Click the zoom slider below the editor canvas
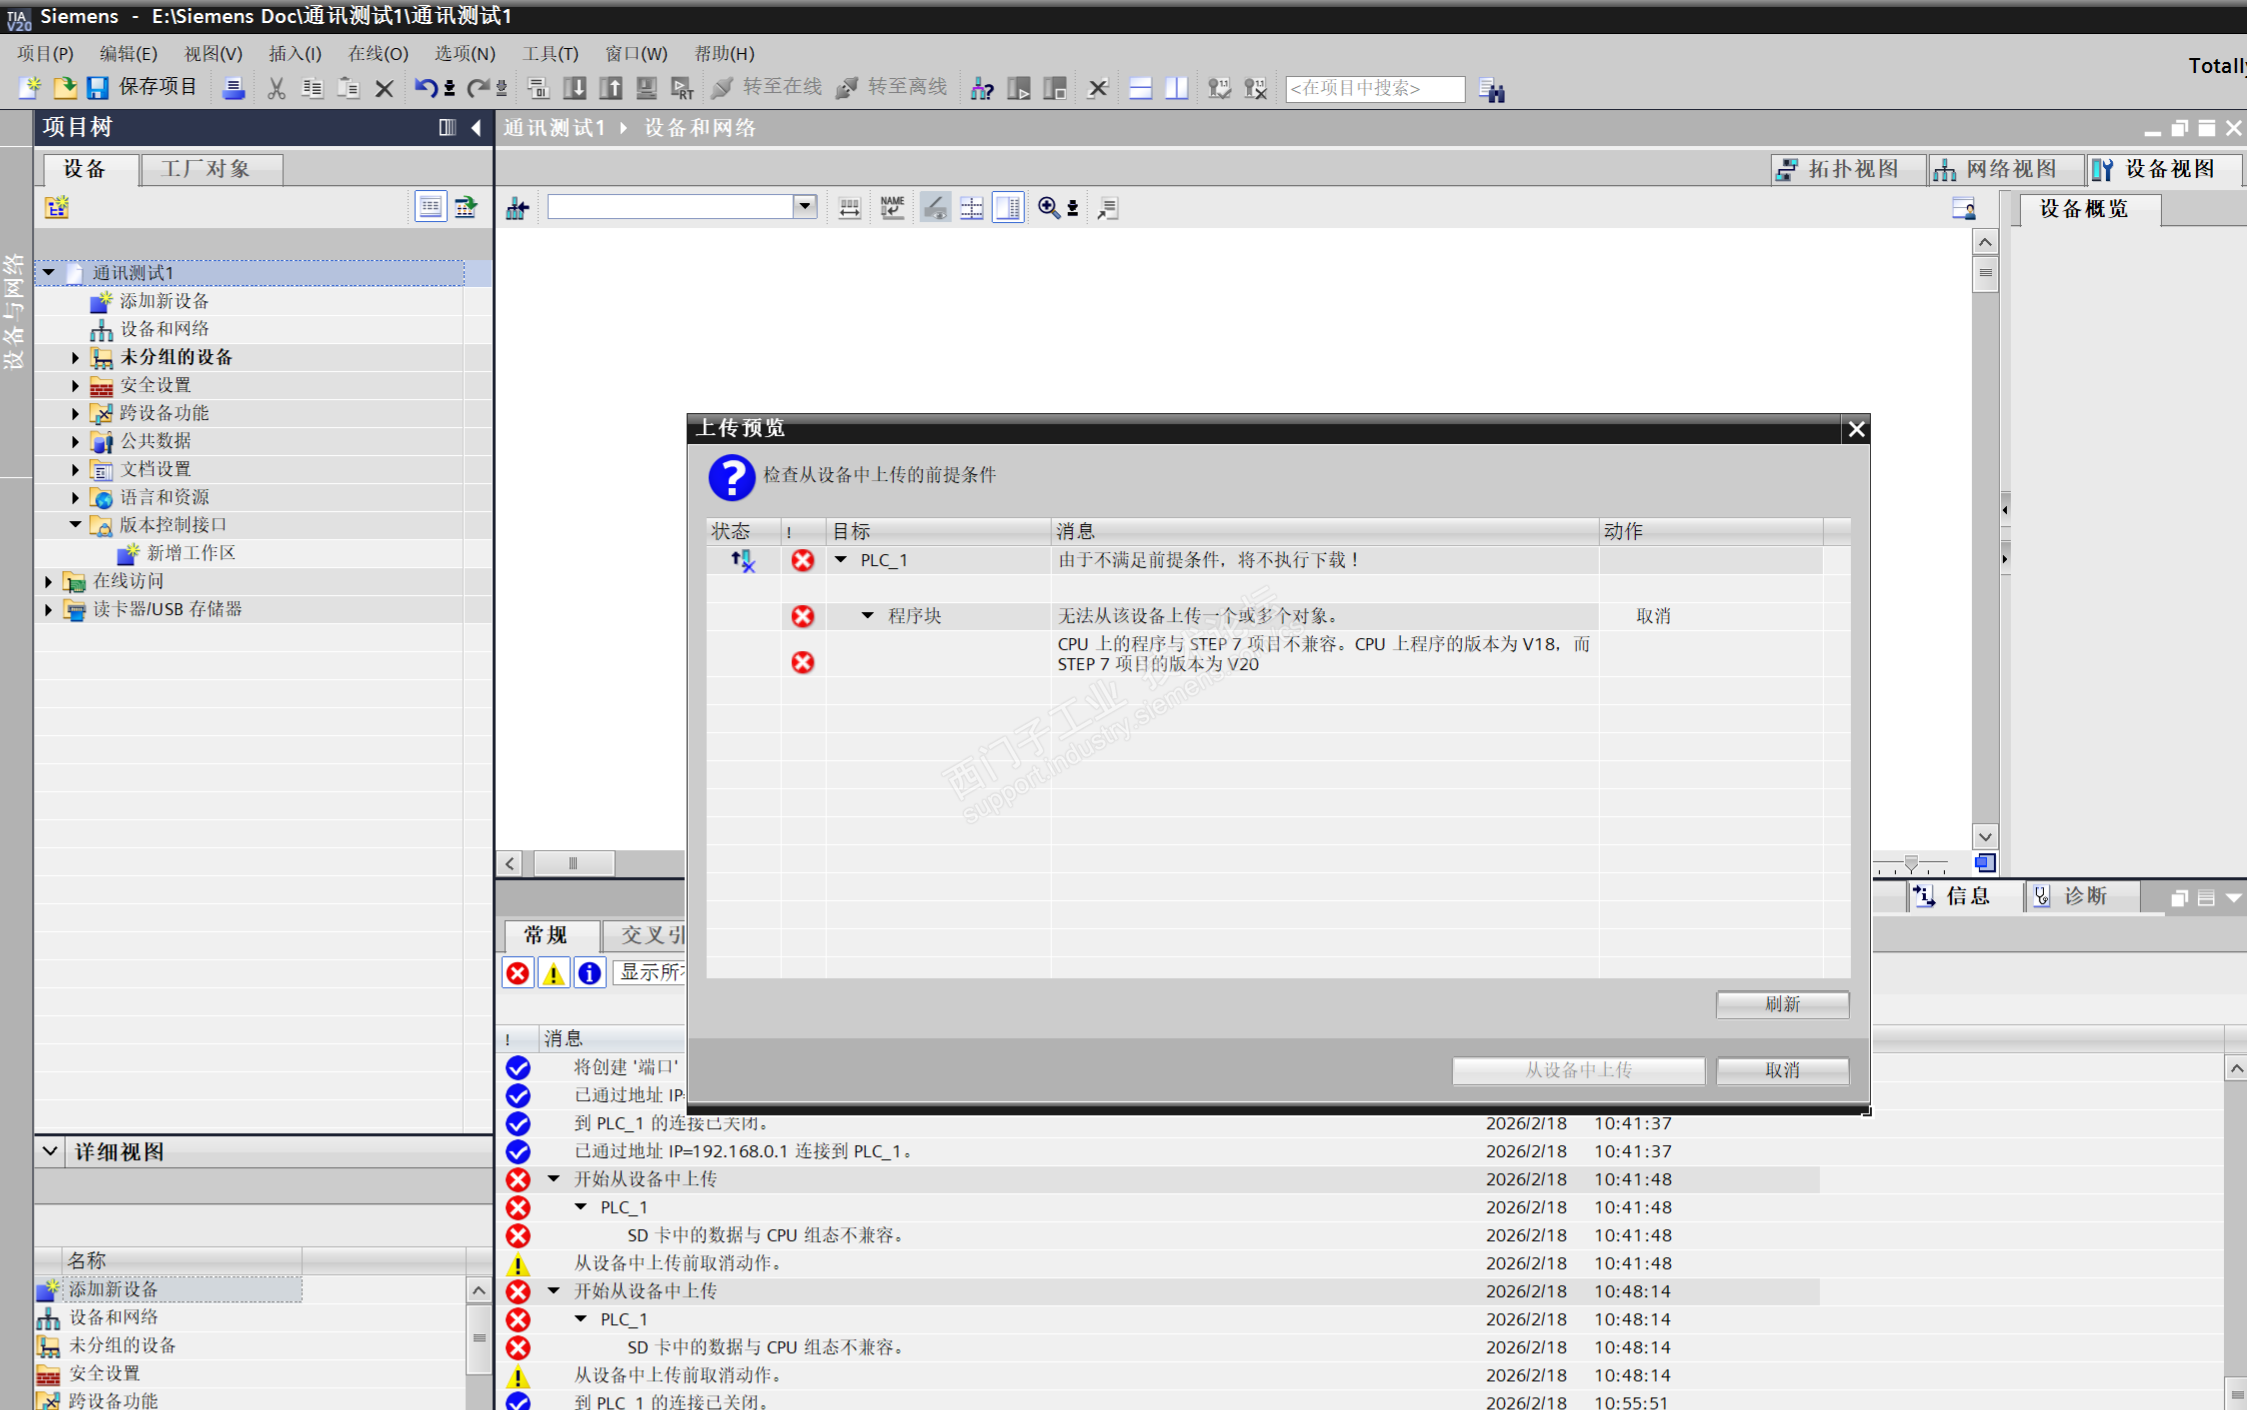The height and width of the screenshot is (1410, 2247). pos(1911,863)
